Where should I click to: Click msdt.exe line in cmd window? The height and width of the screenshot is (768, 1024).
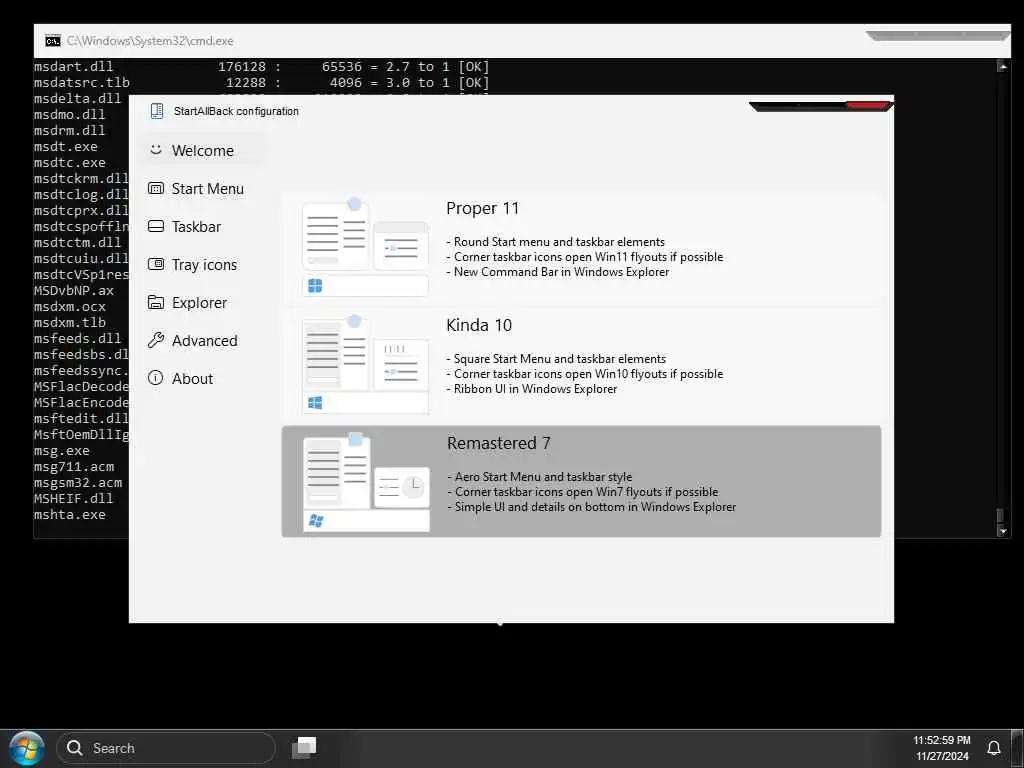(66, 146)
